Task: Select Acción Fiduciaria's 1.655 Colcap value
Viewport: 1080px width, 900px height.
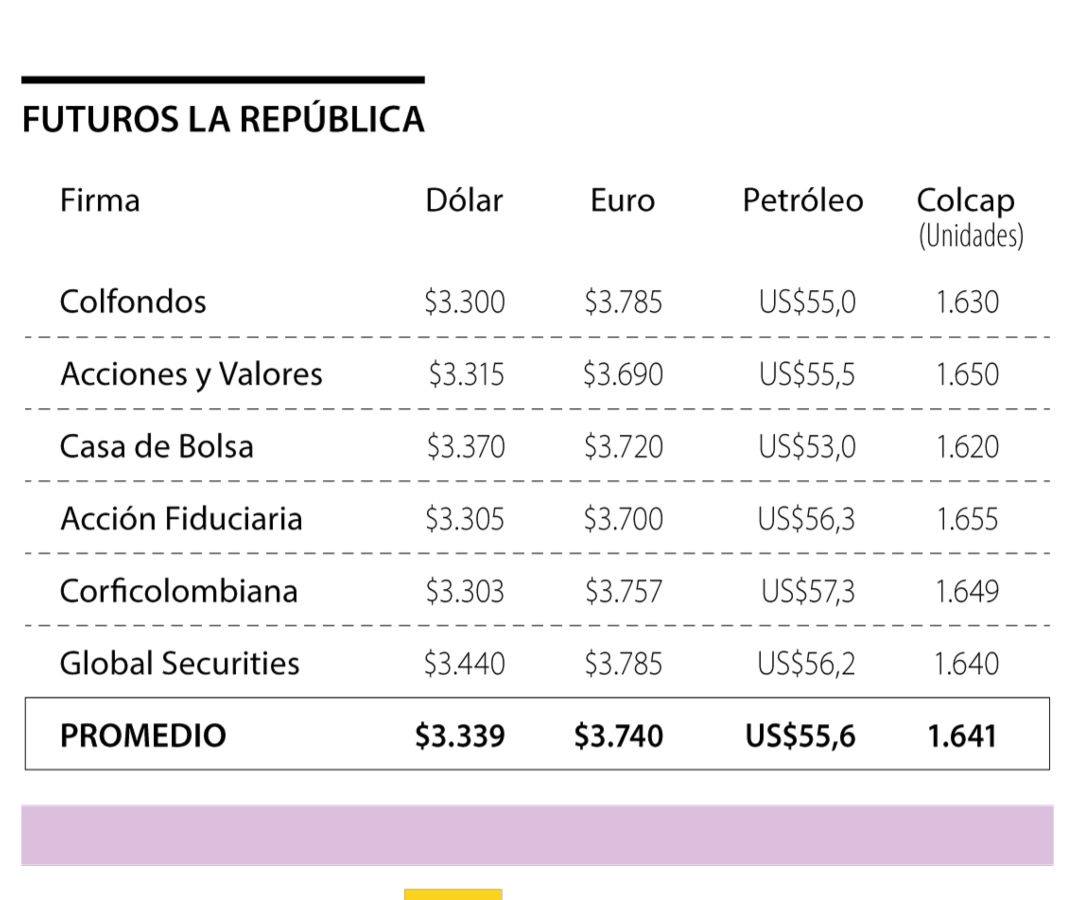Action: click(x=967, y=519)
